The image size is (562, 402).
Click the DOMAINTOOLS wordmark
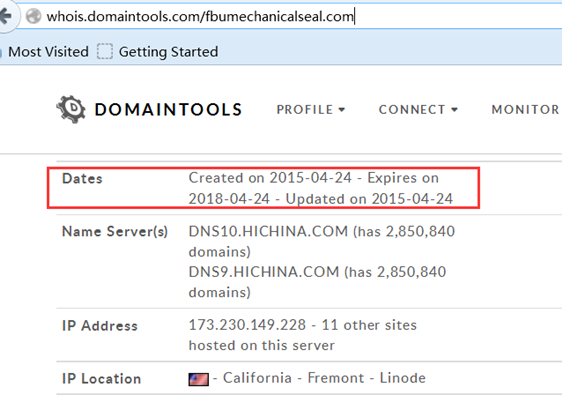[x=168, y=110]
